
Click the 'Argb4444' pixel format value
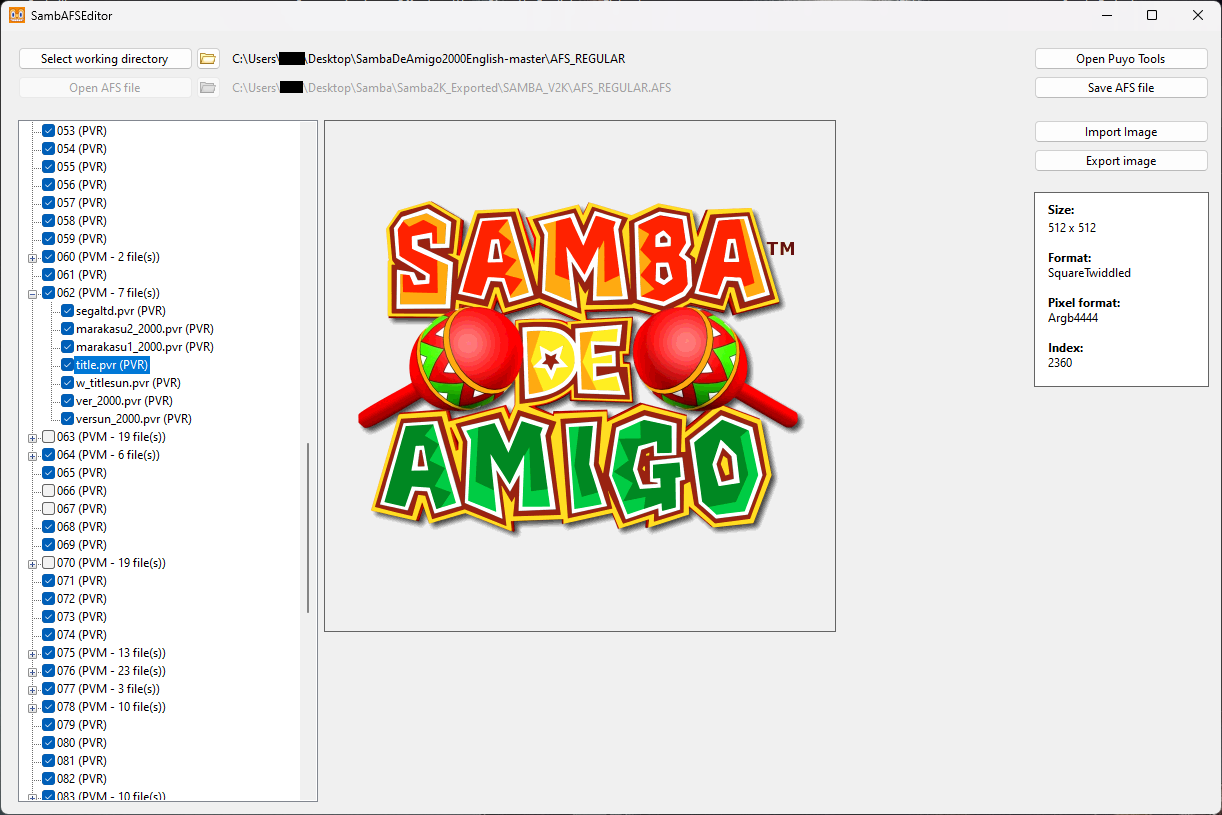point(1073,318)
